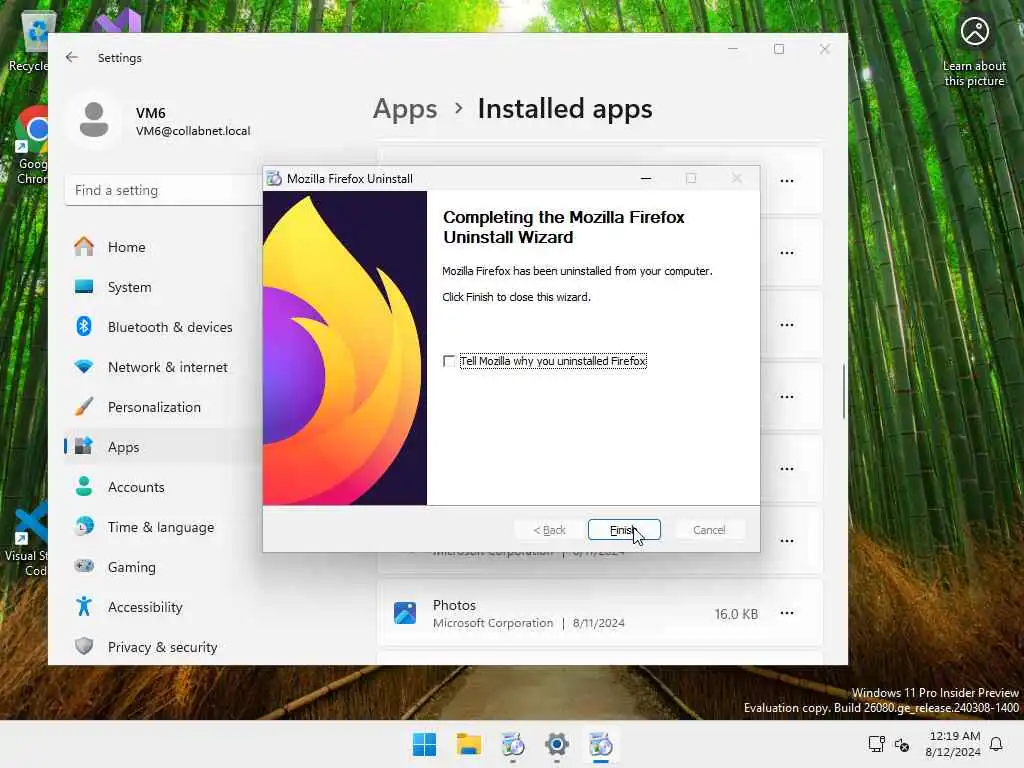Click the Bluetooth icon in sidebar
The height and width of the screenshot is (768, 1024).
[84, 326]
